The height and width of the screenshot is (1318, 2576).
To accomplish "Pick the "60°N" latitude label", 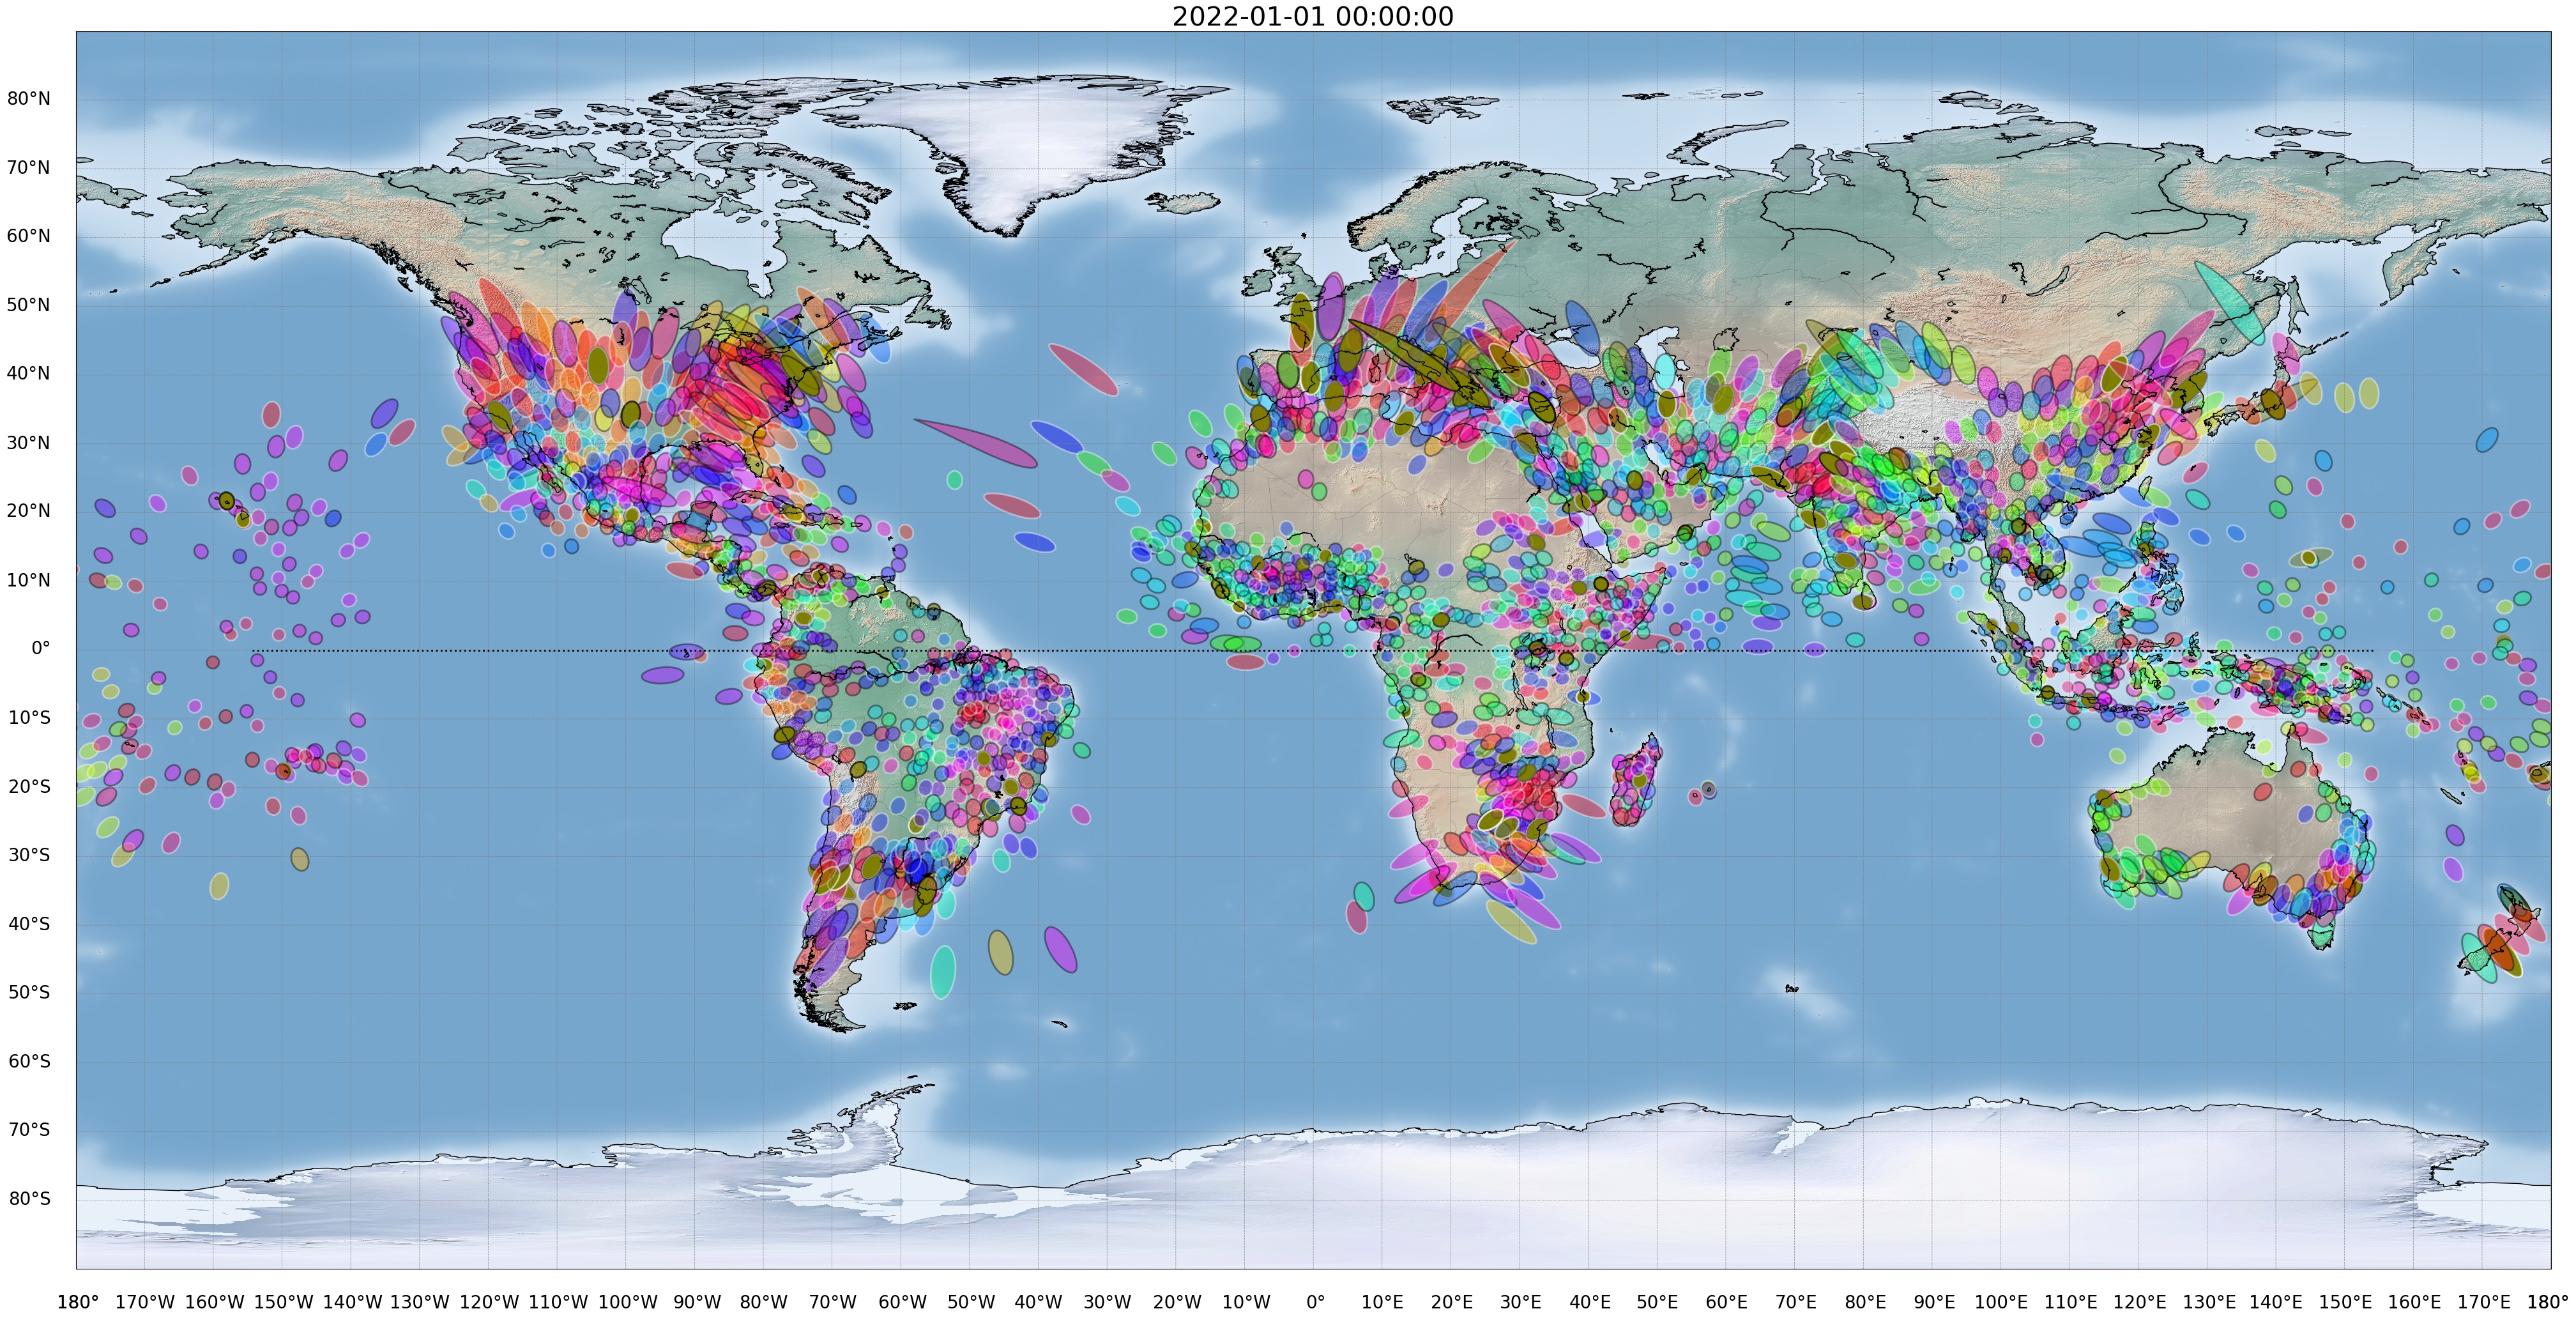I will click(x=29, y=236).
